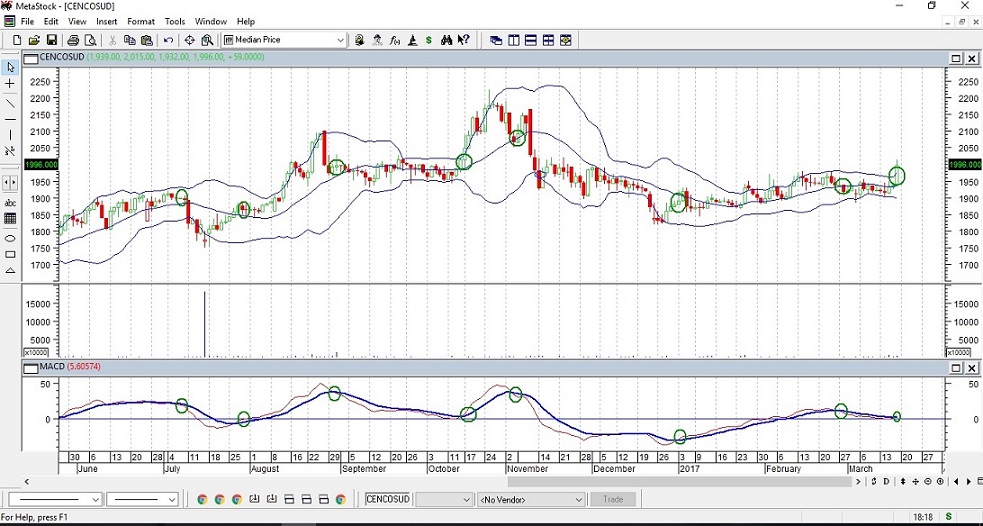Click the green dollar sign toolbar icon

[429, 40]
